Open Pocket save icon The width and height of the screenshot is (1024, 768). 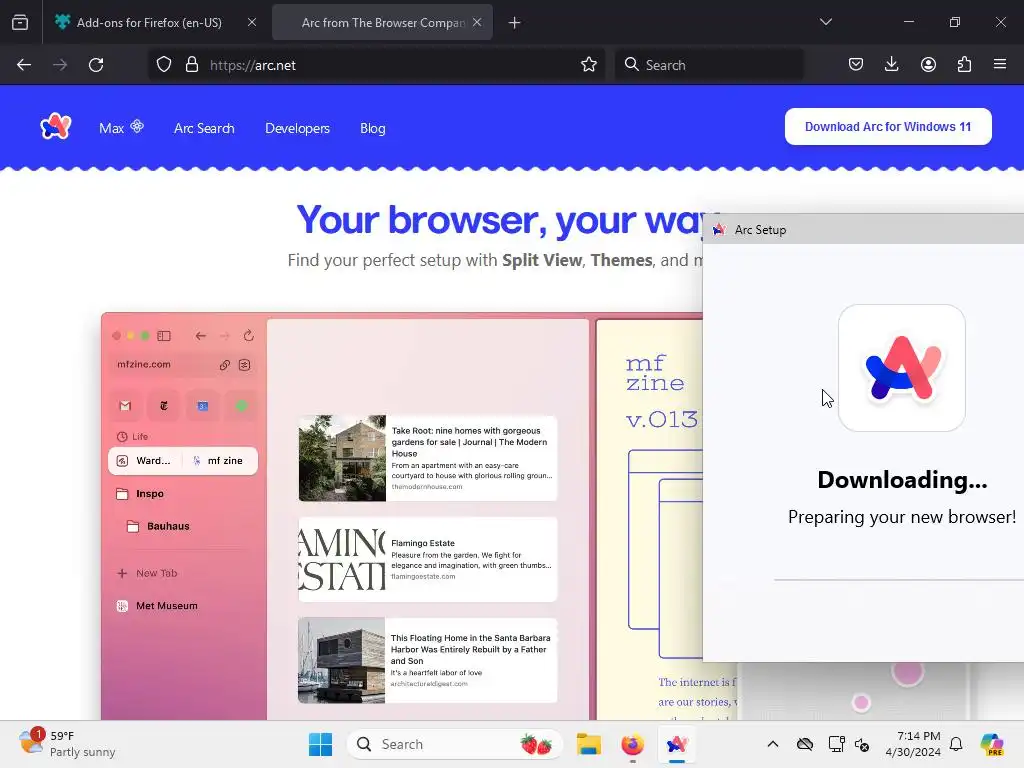coord(856,65)
